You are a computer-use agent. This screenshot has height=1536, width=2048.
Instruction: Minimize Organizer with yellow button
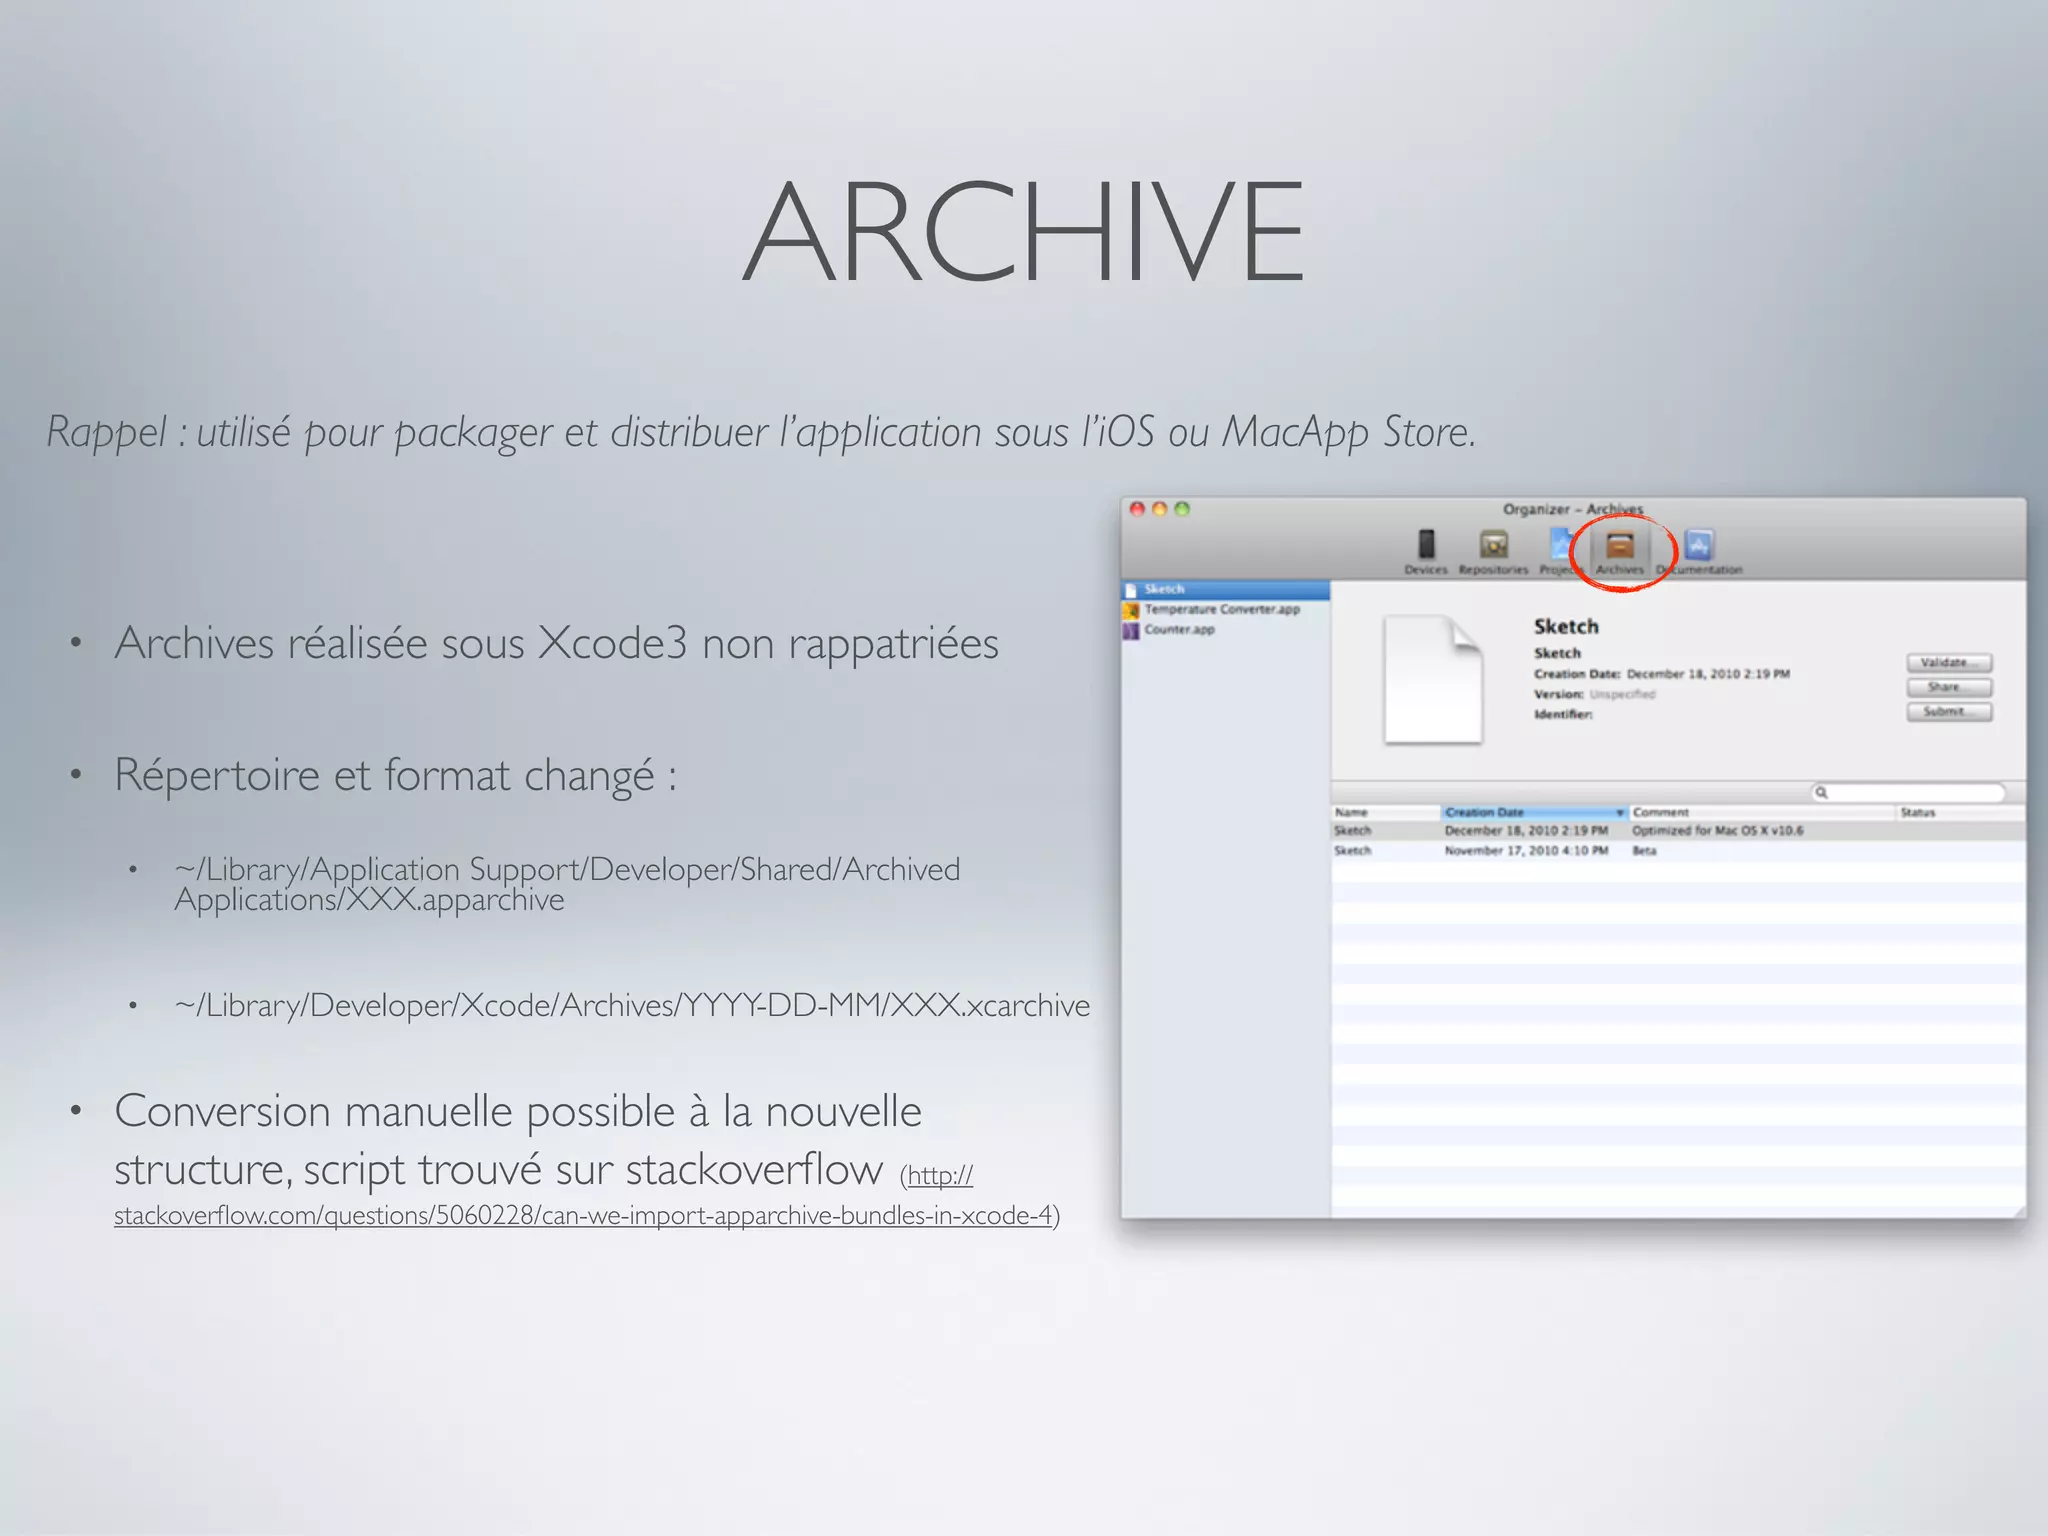tap(1160, 509)
